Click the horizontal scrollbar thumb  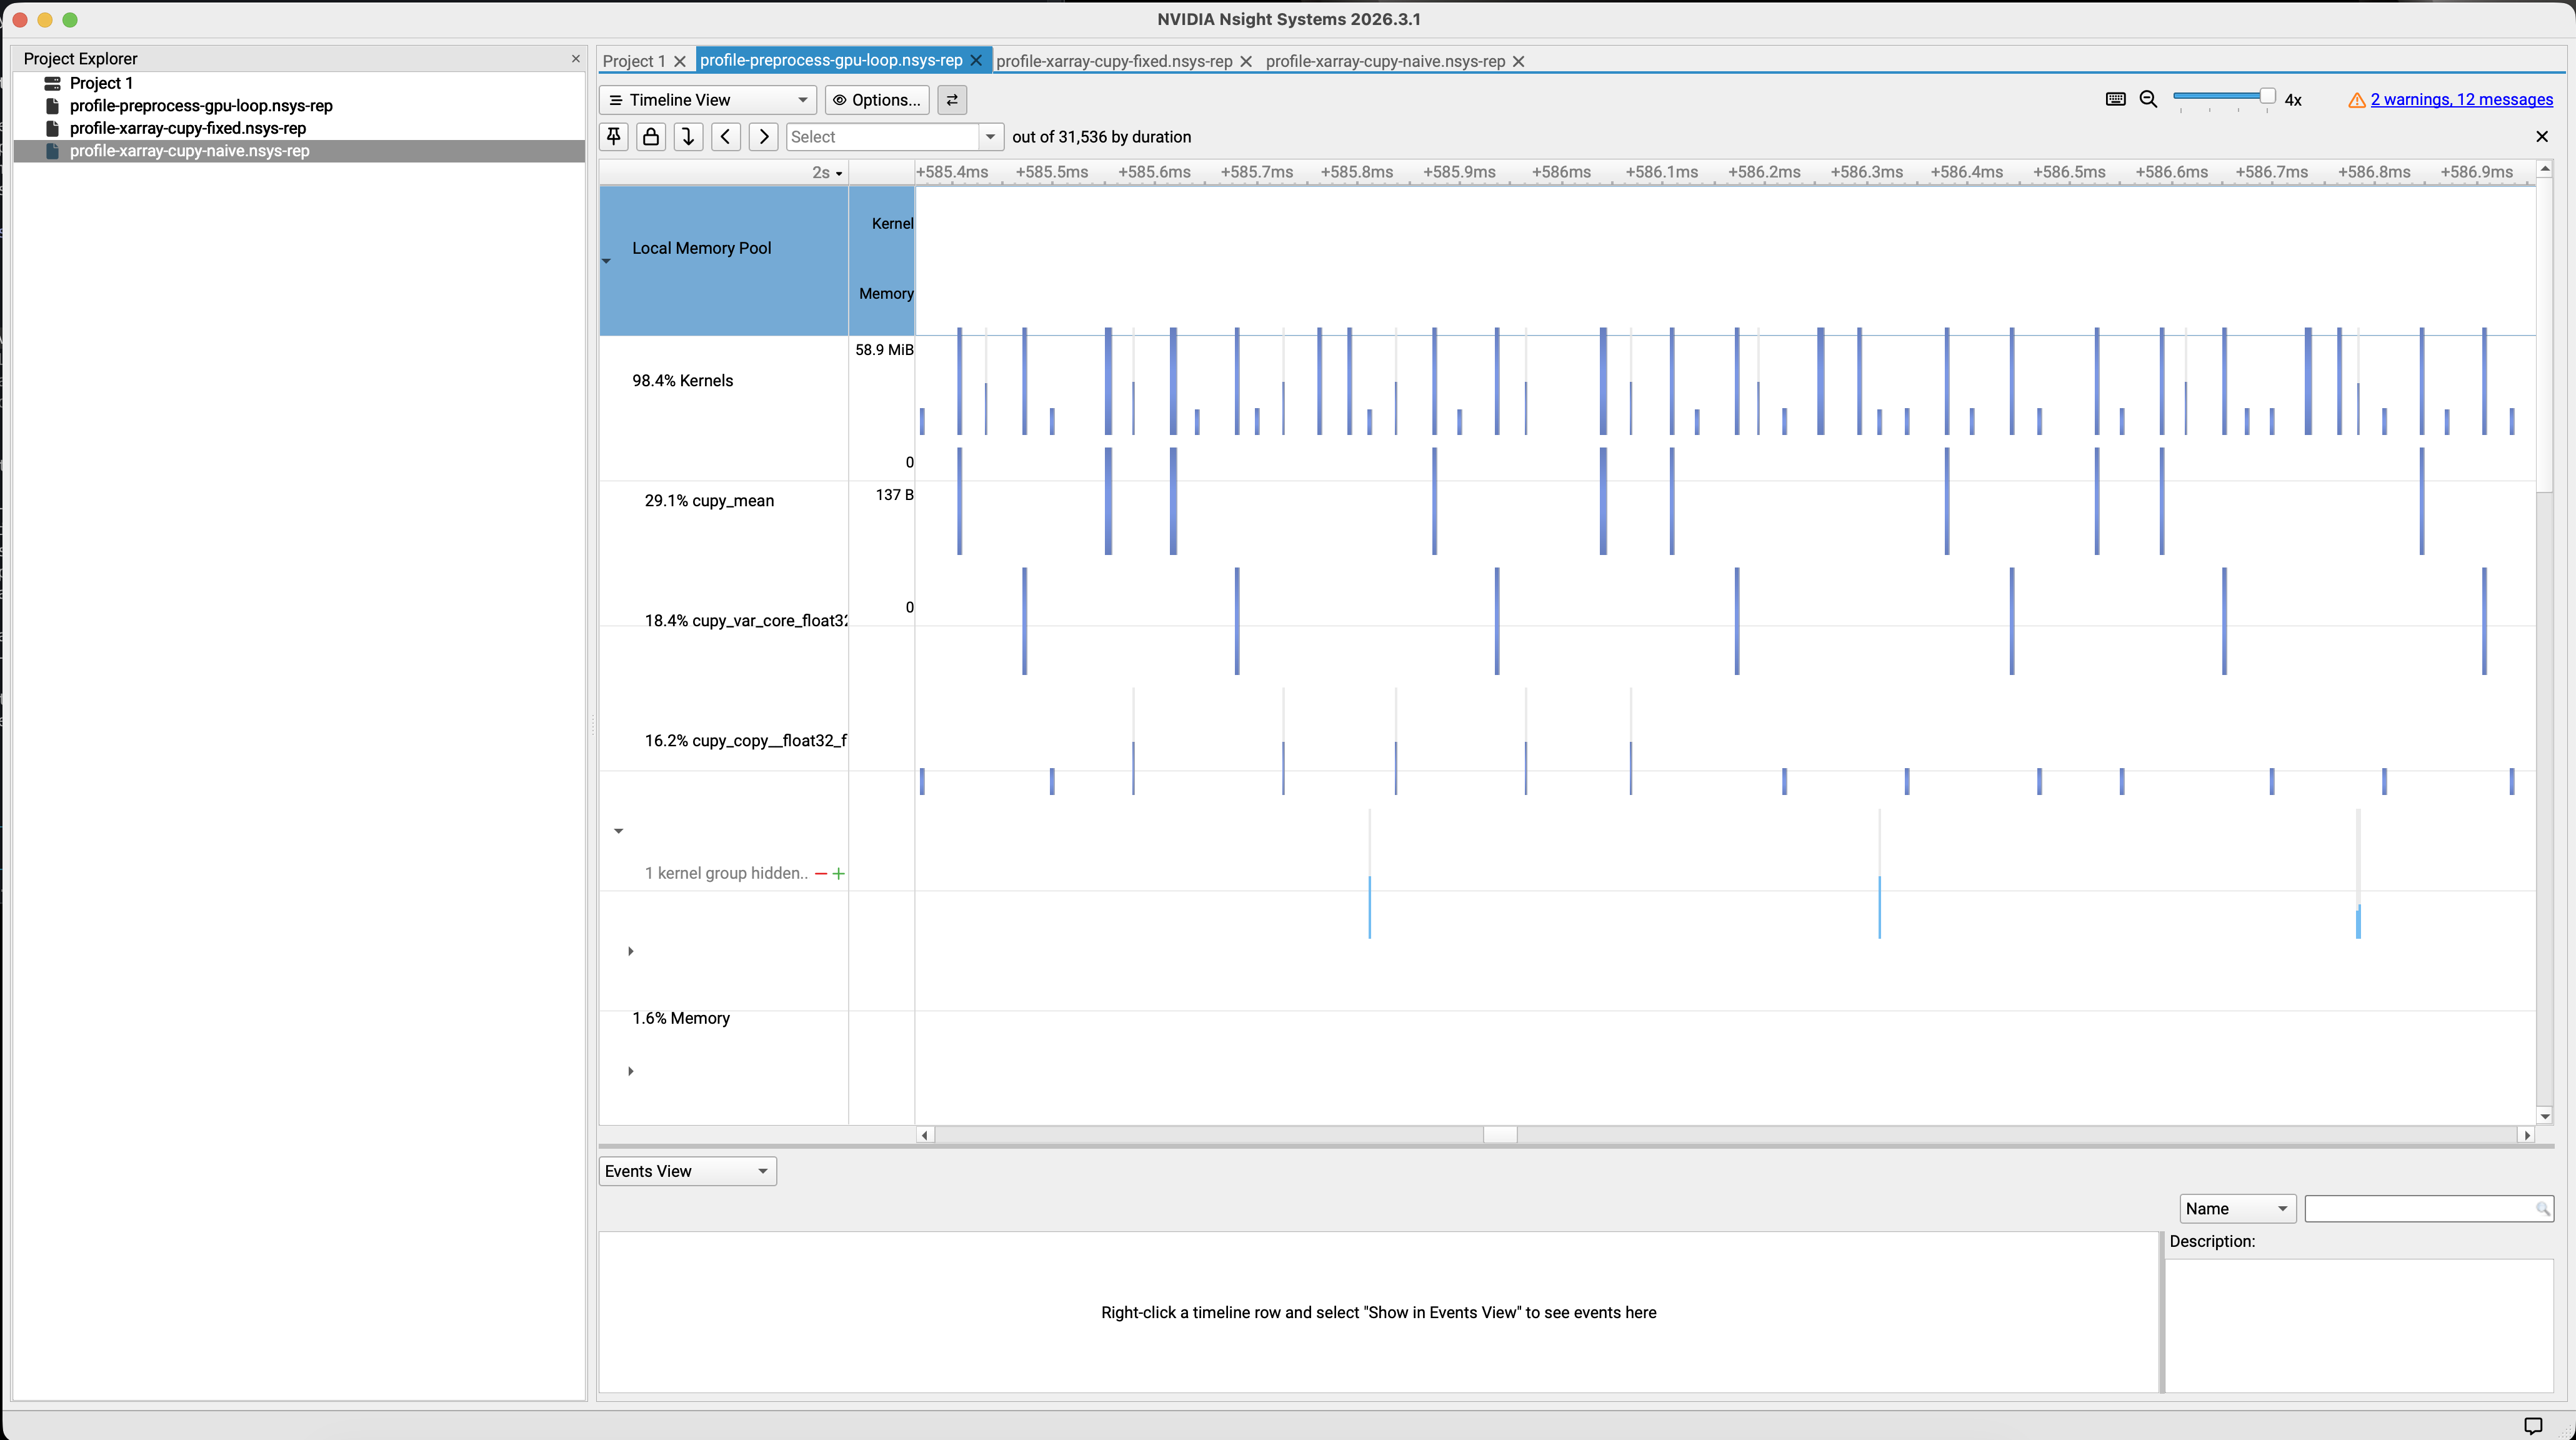click(1499, 1135)
